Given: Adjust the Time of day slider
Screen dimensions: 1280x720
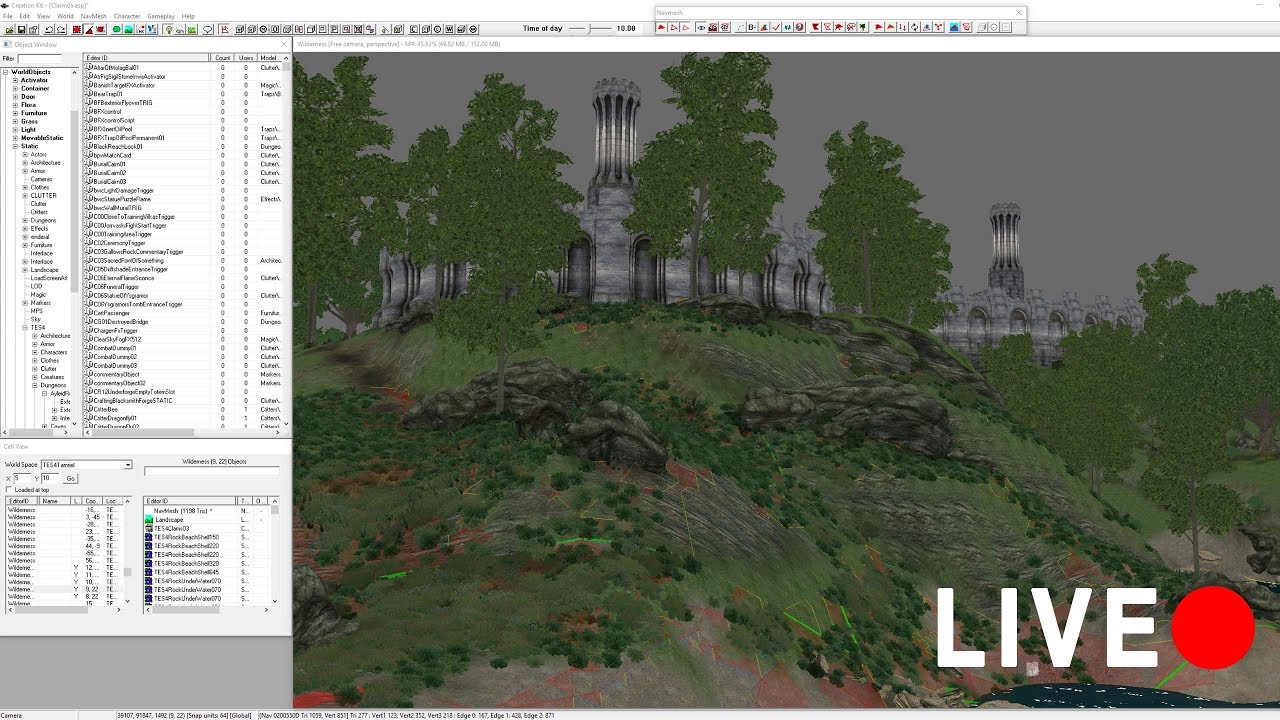Looking at the screenshot, I should [x=592, y=28].
